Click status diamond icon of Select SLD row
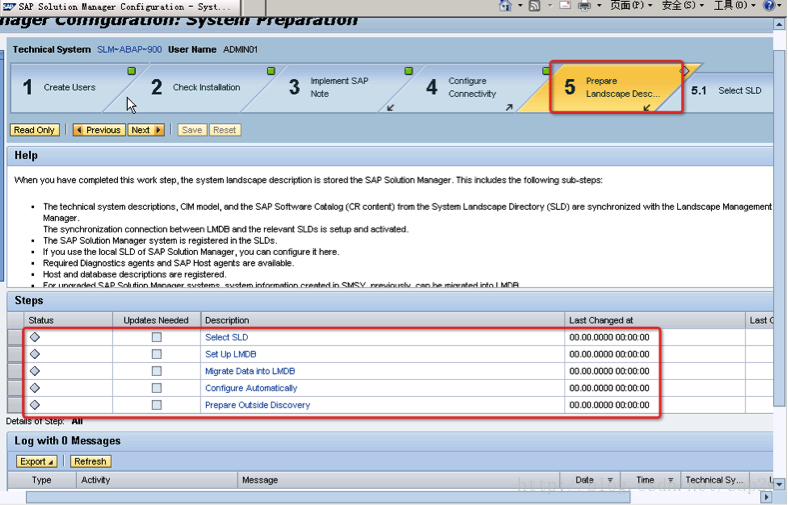 tap(35, 337)
